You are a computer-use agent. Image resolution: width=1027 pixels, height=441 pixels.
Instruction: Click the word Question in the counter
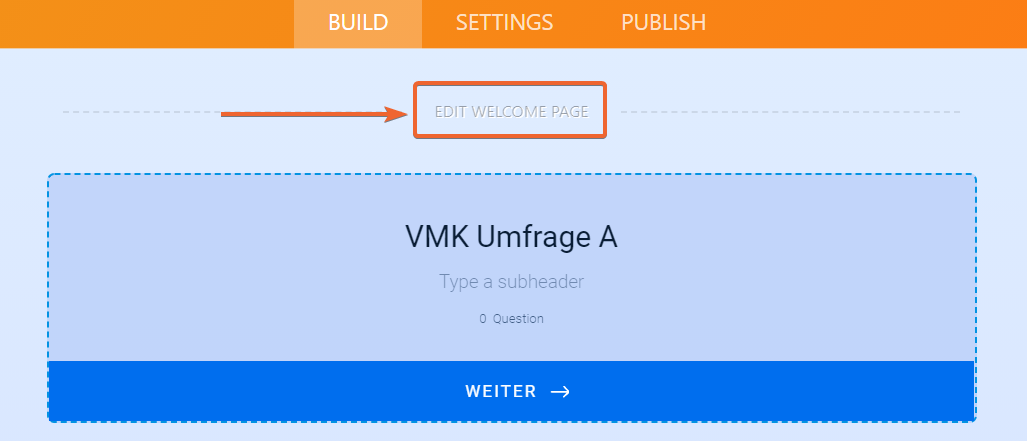point(518,319)
